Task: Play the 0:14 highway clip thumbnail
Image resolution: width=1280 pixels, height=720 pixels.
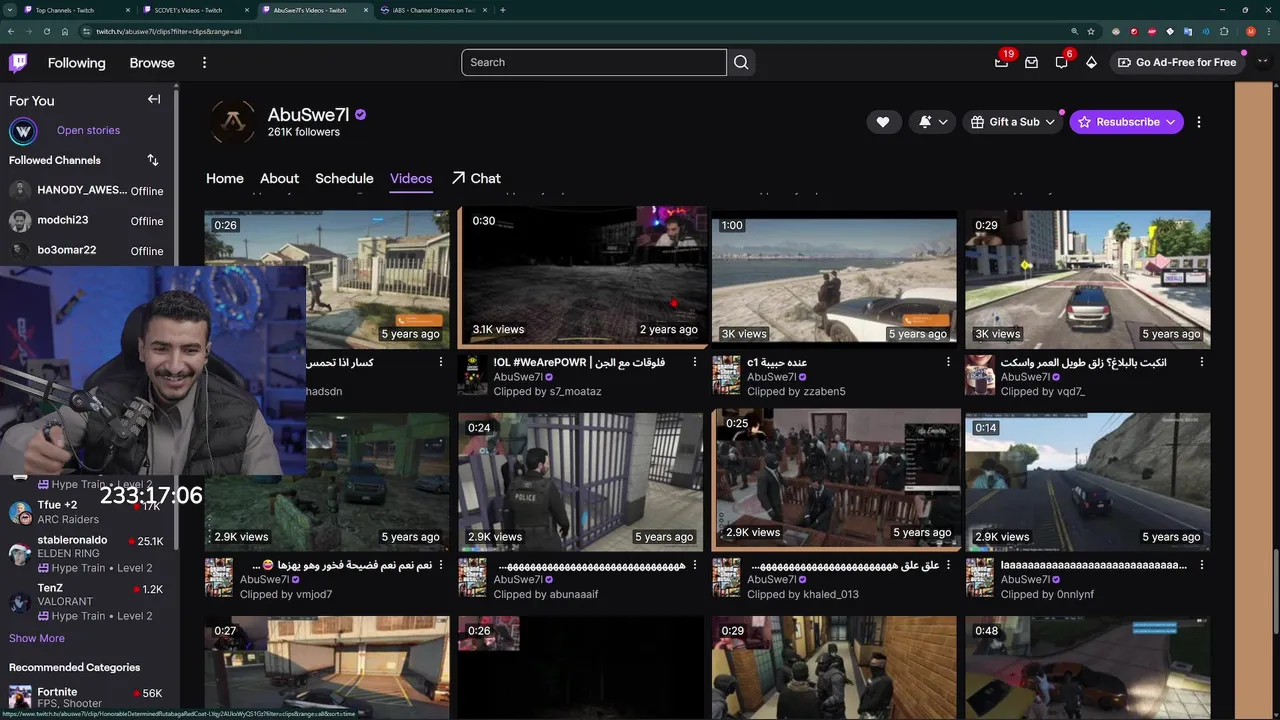Action: tap(1088, 482)
